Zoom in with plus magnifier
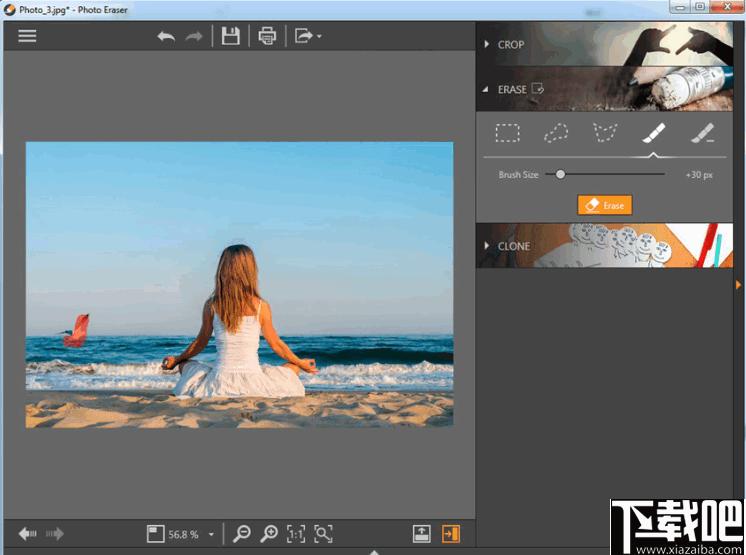The image size is (746, 555). coord(269,534)
